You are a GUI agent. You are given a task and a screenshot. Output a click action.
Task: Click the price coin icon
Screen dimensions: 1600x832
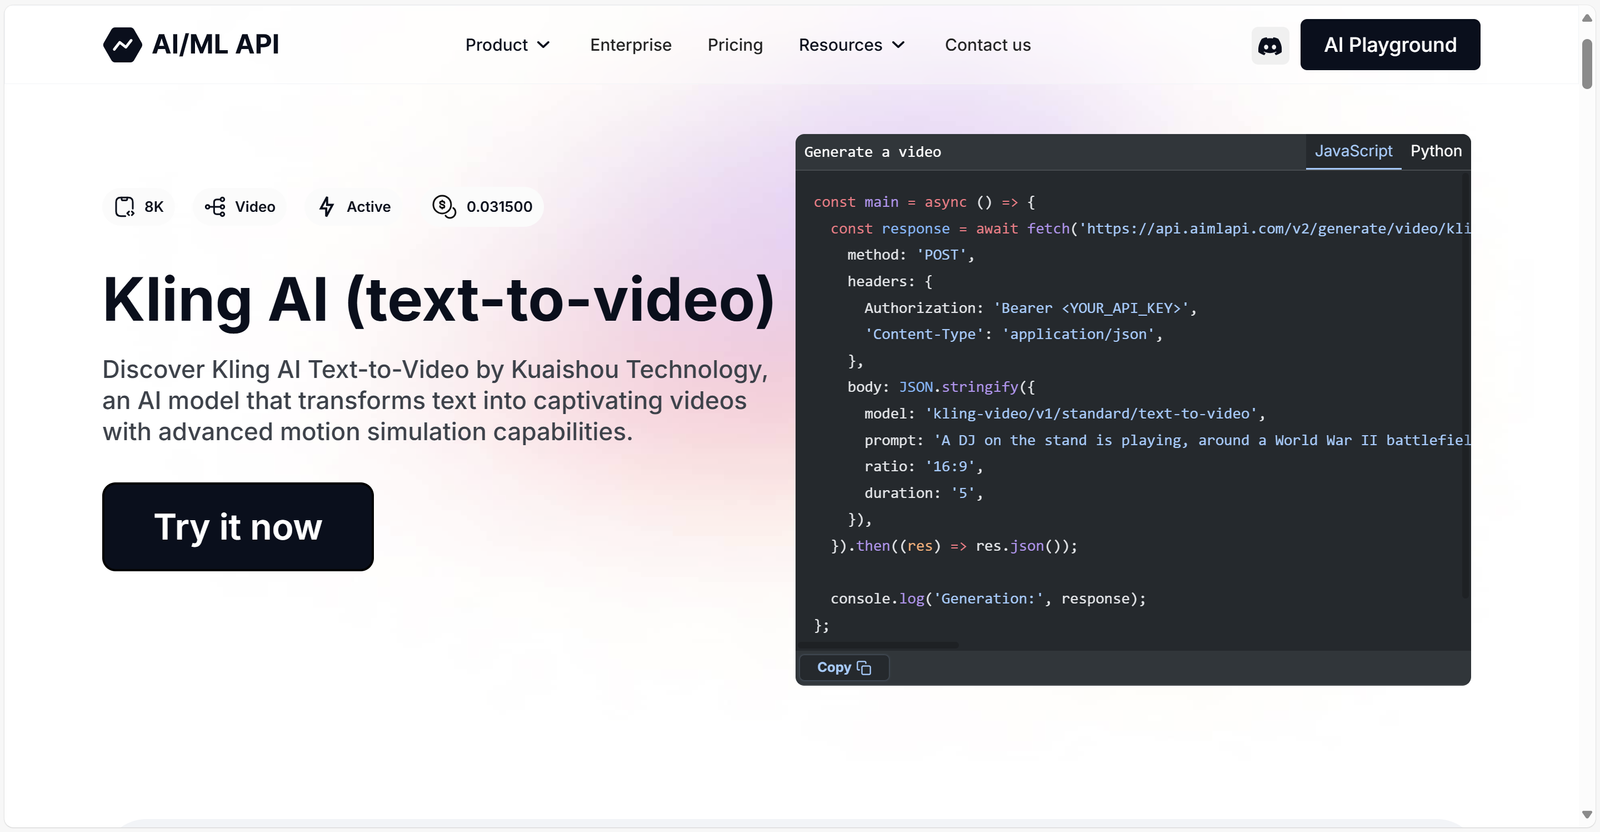[x=444, y=206]
